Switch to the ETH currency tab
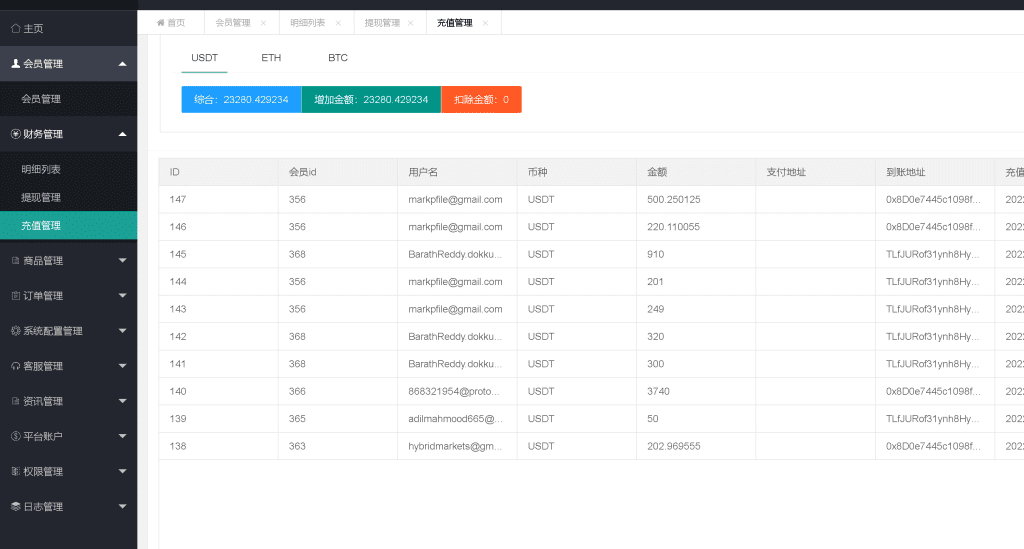This screenshot has width=1024, height=549. tap(271, 58)
